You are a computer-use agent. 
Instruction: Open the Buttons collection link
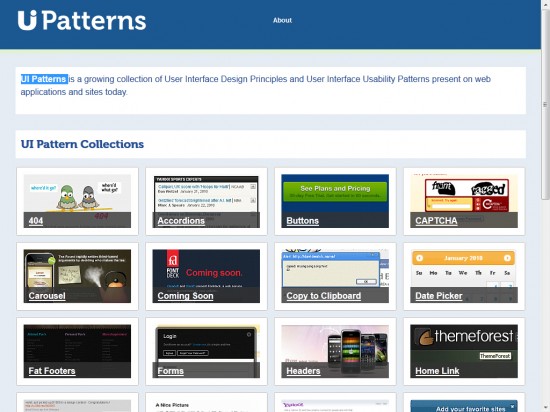[x=302, y=221]
